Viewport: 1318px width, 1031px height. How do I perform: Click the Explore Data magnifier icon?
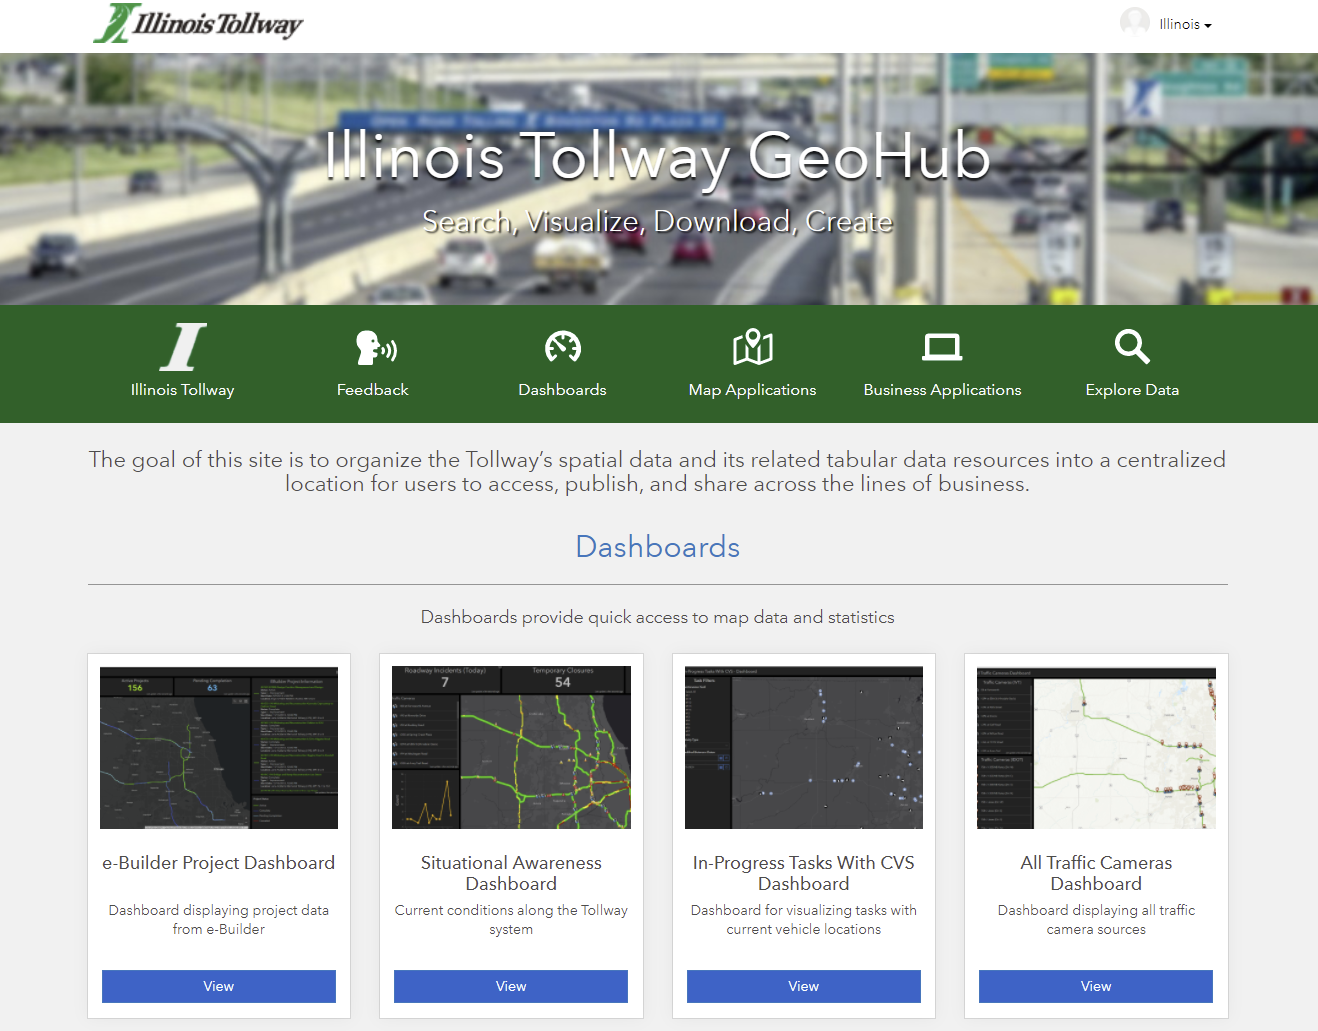1132,347
